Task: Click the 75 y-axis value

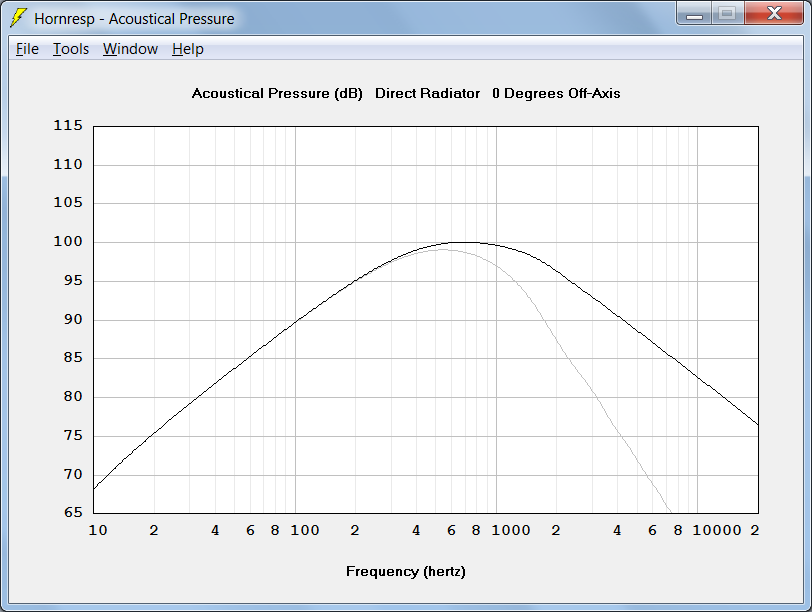Action: 73,435
